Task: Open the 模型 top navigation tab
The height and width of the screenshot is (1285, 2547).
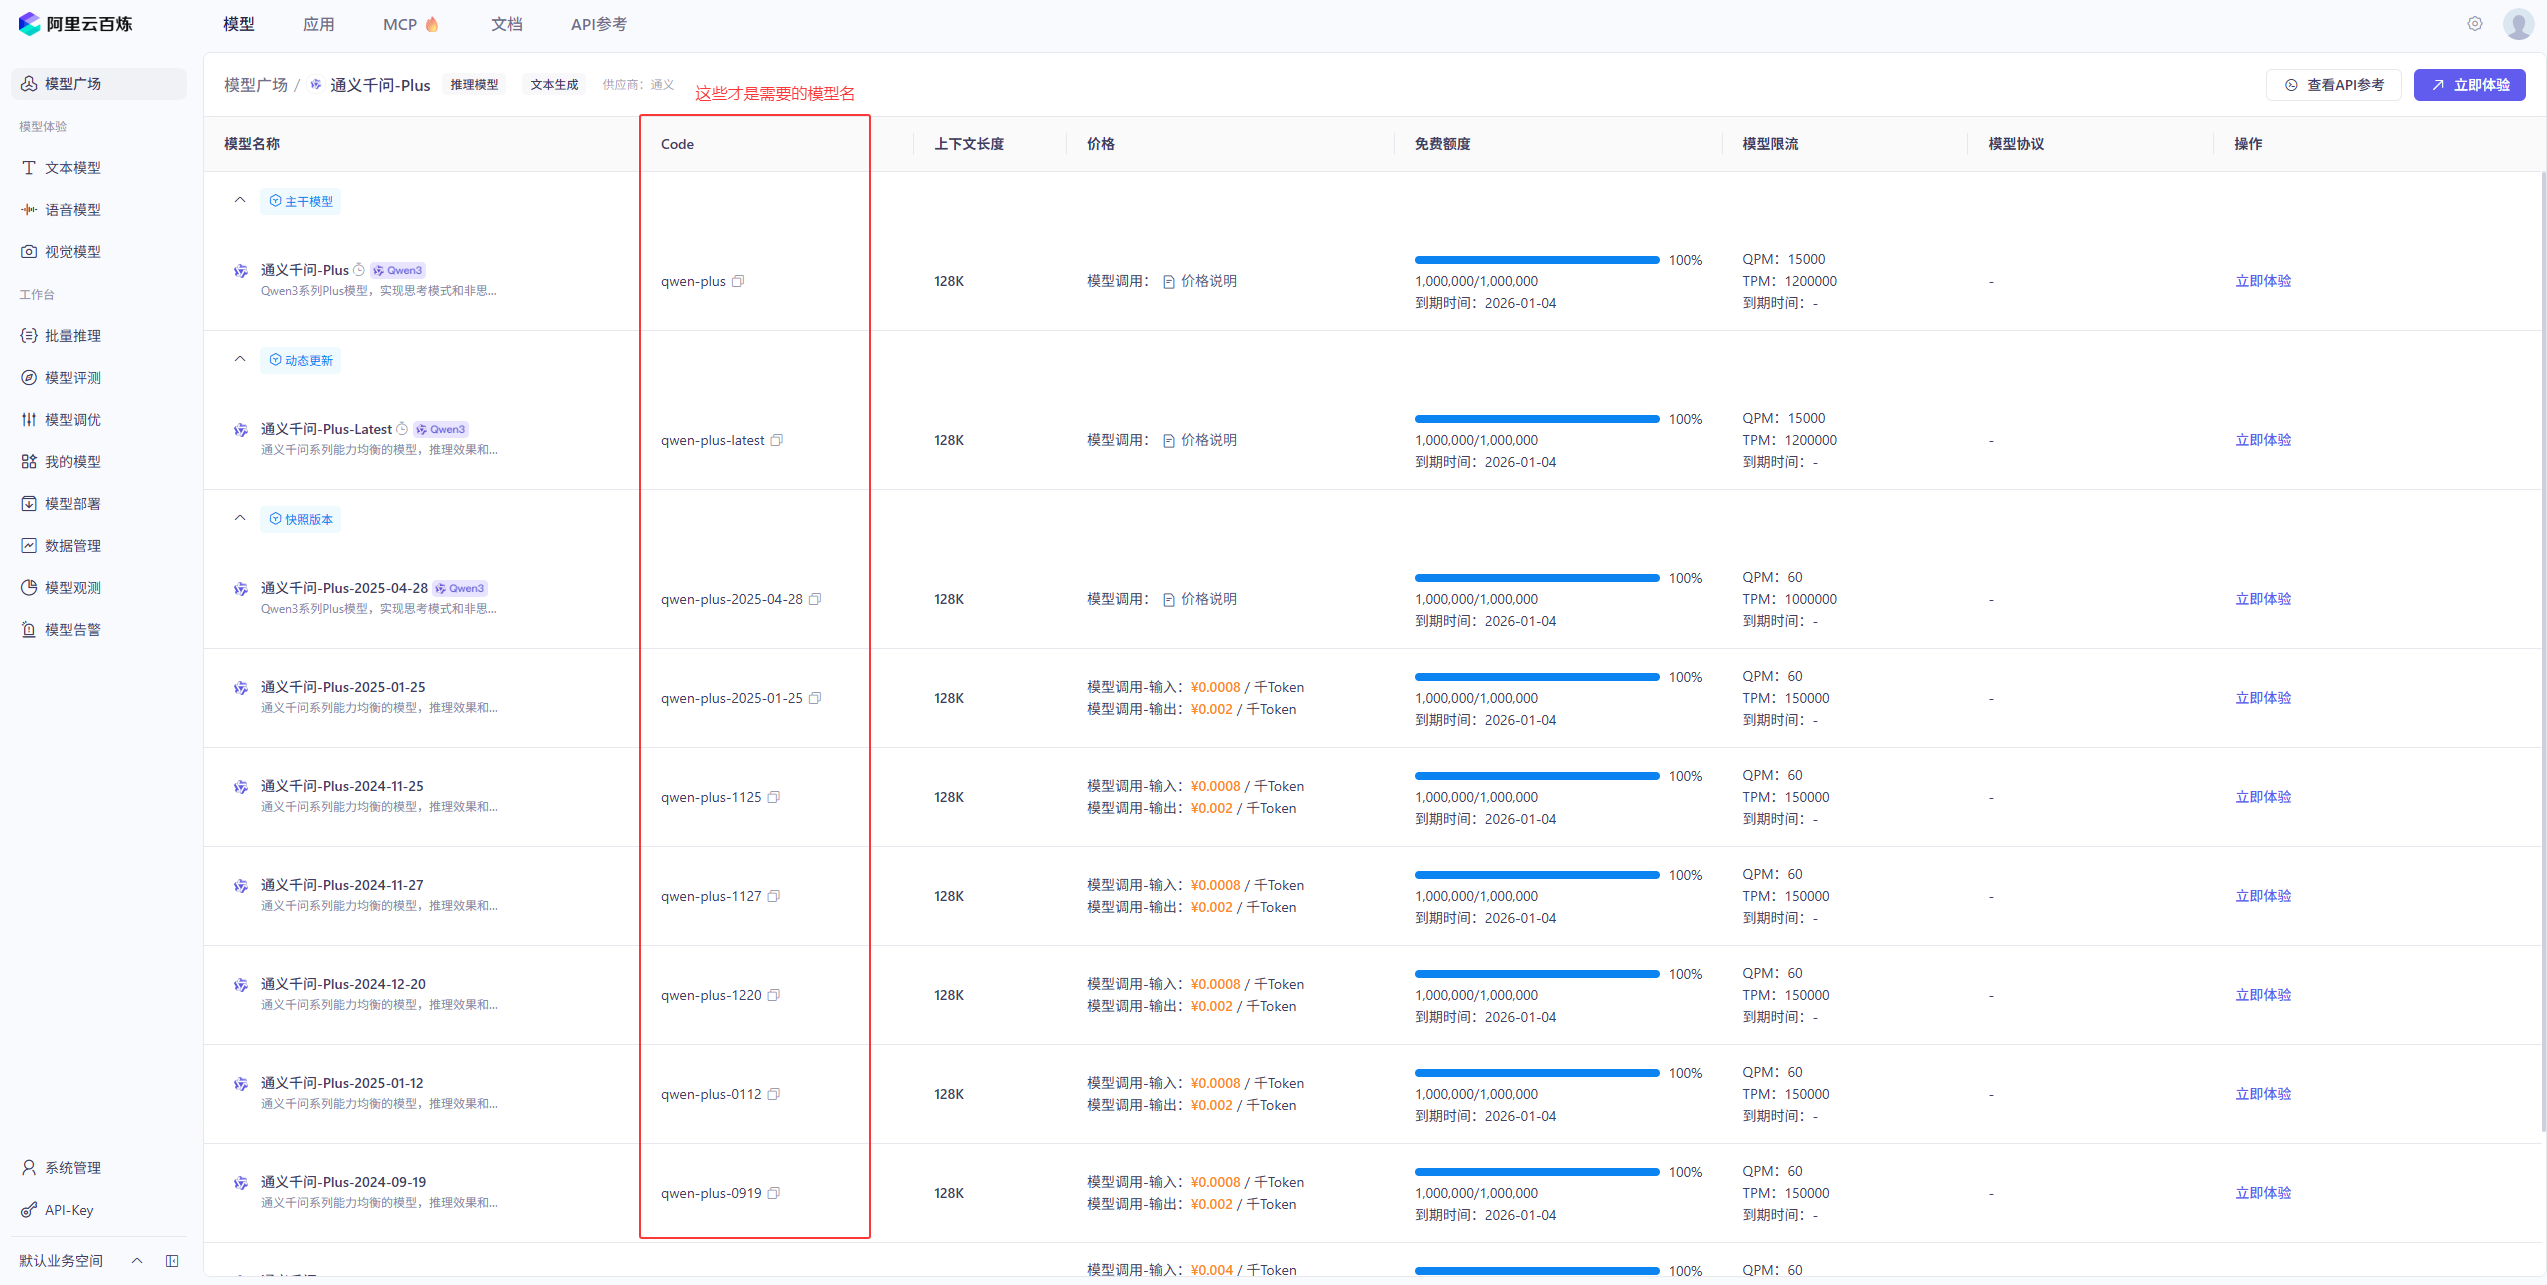Action: tap(239, 24)
